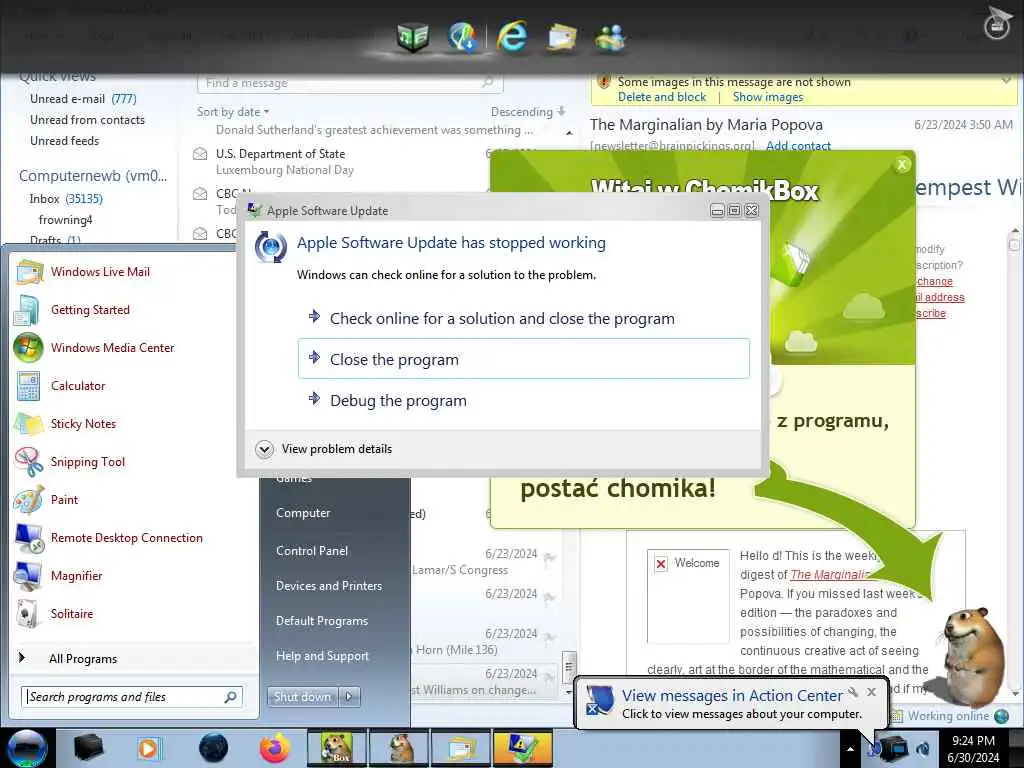Switch to the hamster taskbar button
Screen dimensions: 1024x768
pos(399,748)
